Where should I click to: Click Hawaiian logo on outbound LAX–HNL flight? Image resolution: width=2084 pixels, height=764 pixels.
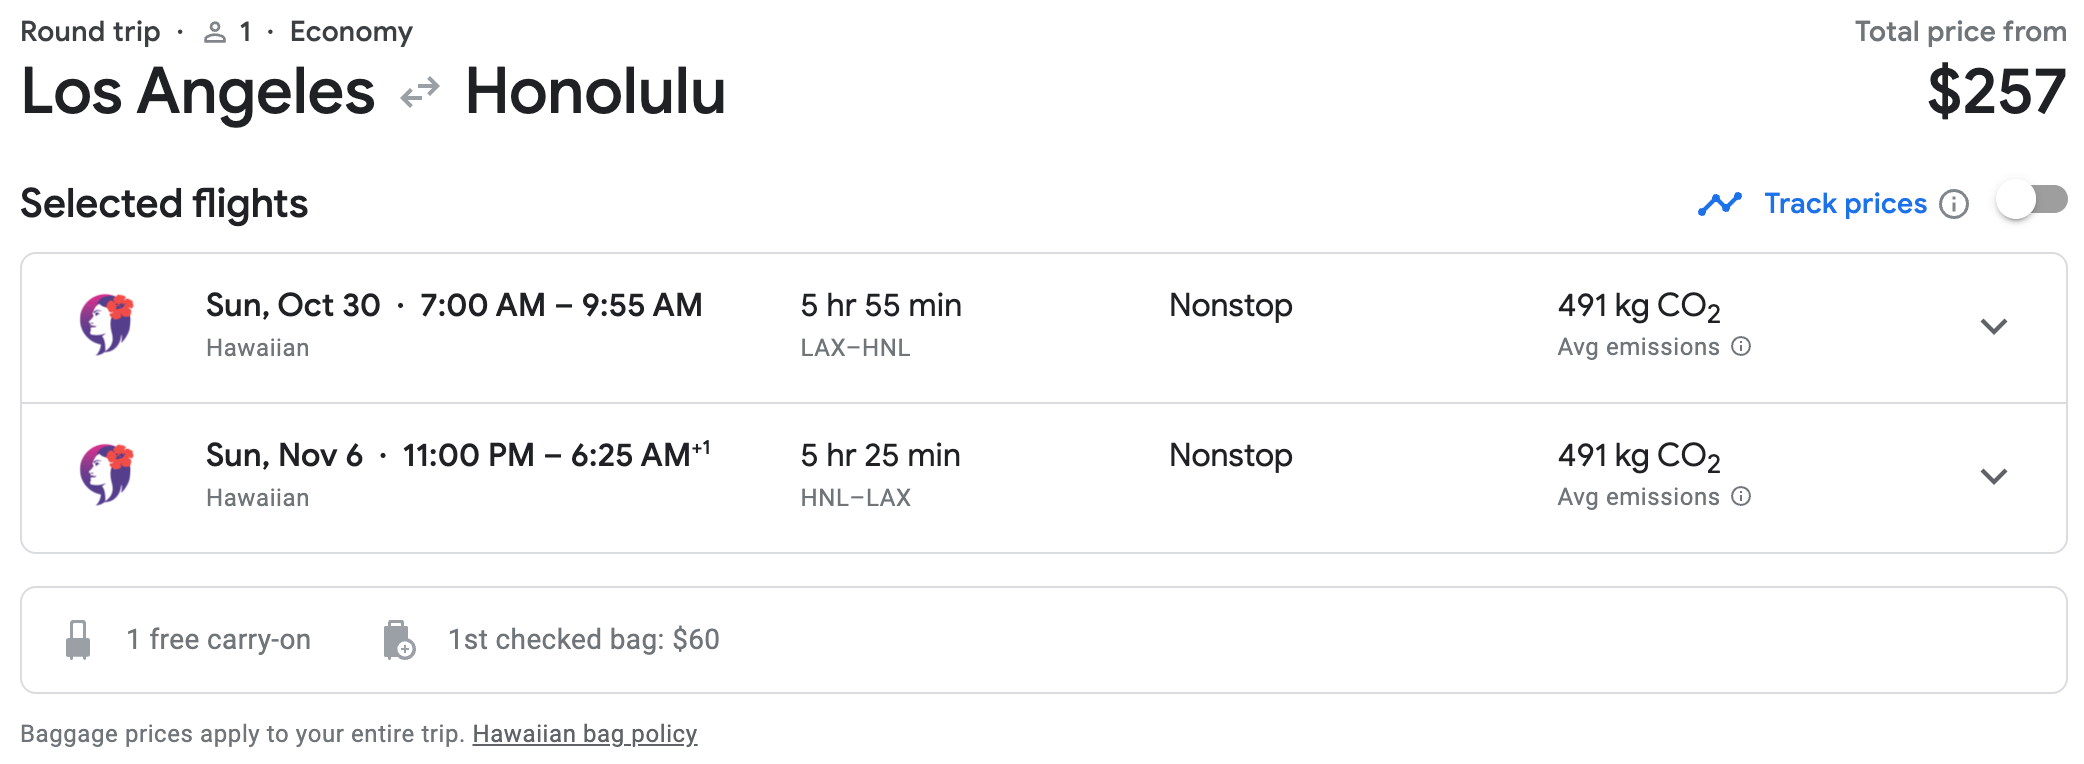point(106,324)
